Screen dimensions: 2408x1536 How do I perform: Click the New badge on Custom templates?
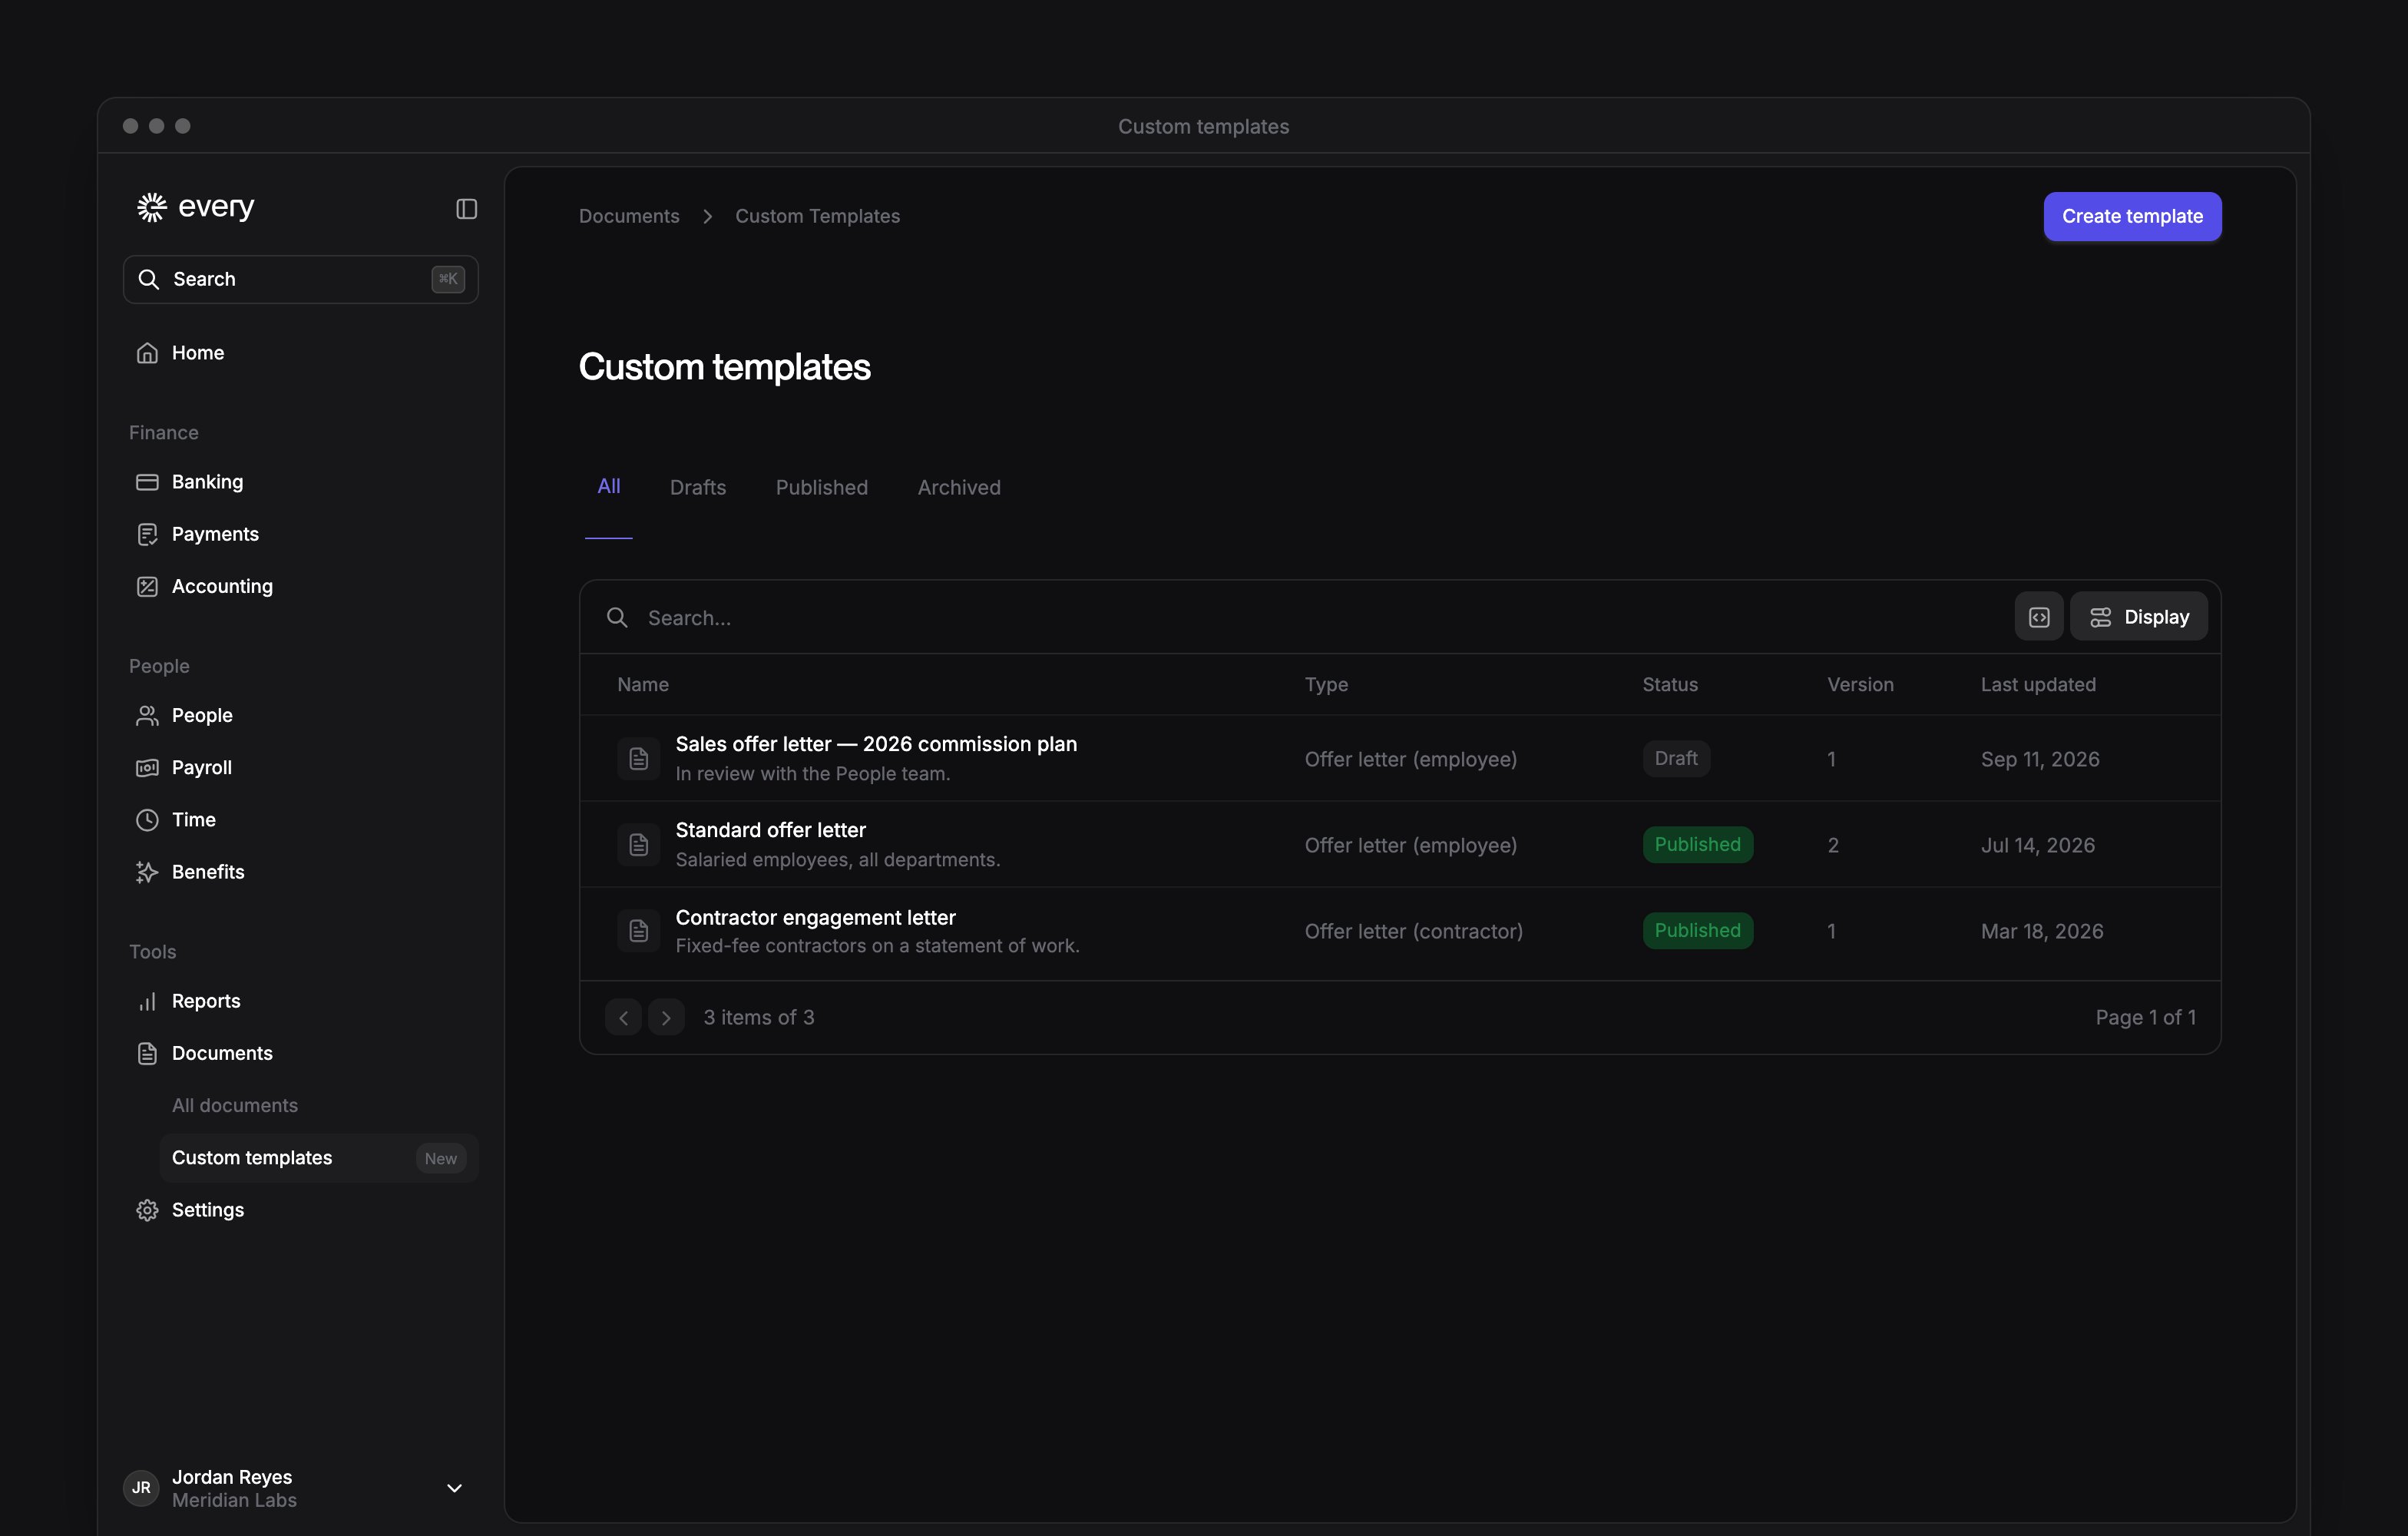pos(440,1158)
